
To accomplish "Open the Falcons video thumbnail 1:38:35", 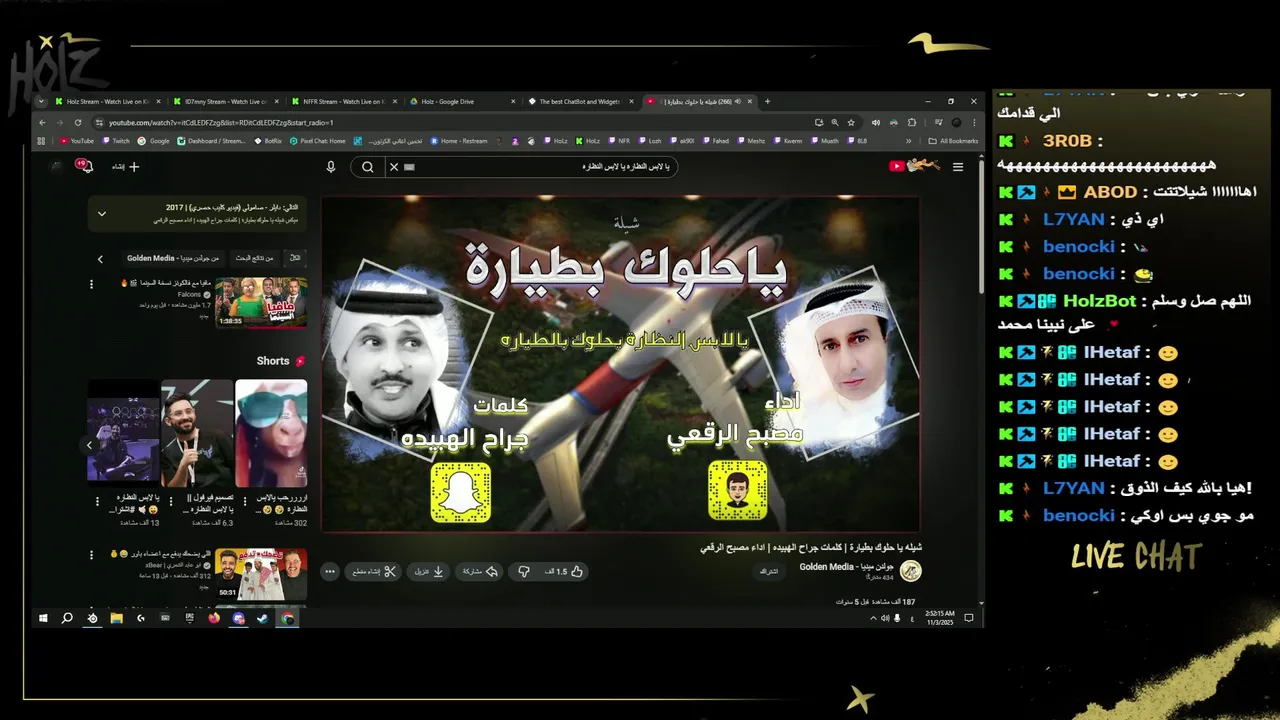I will (261, 302).
